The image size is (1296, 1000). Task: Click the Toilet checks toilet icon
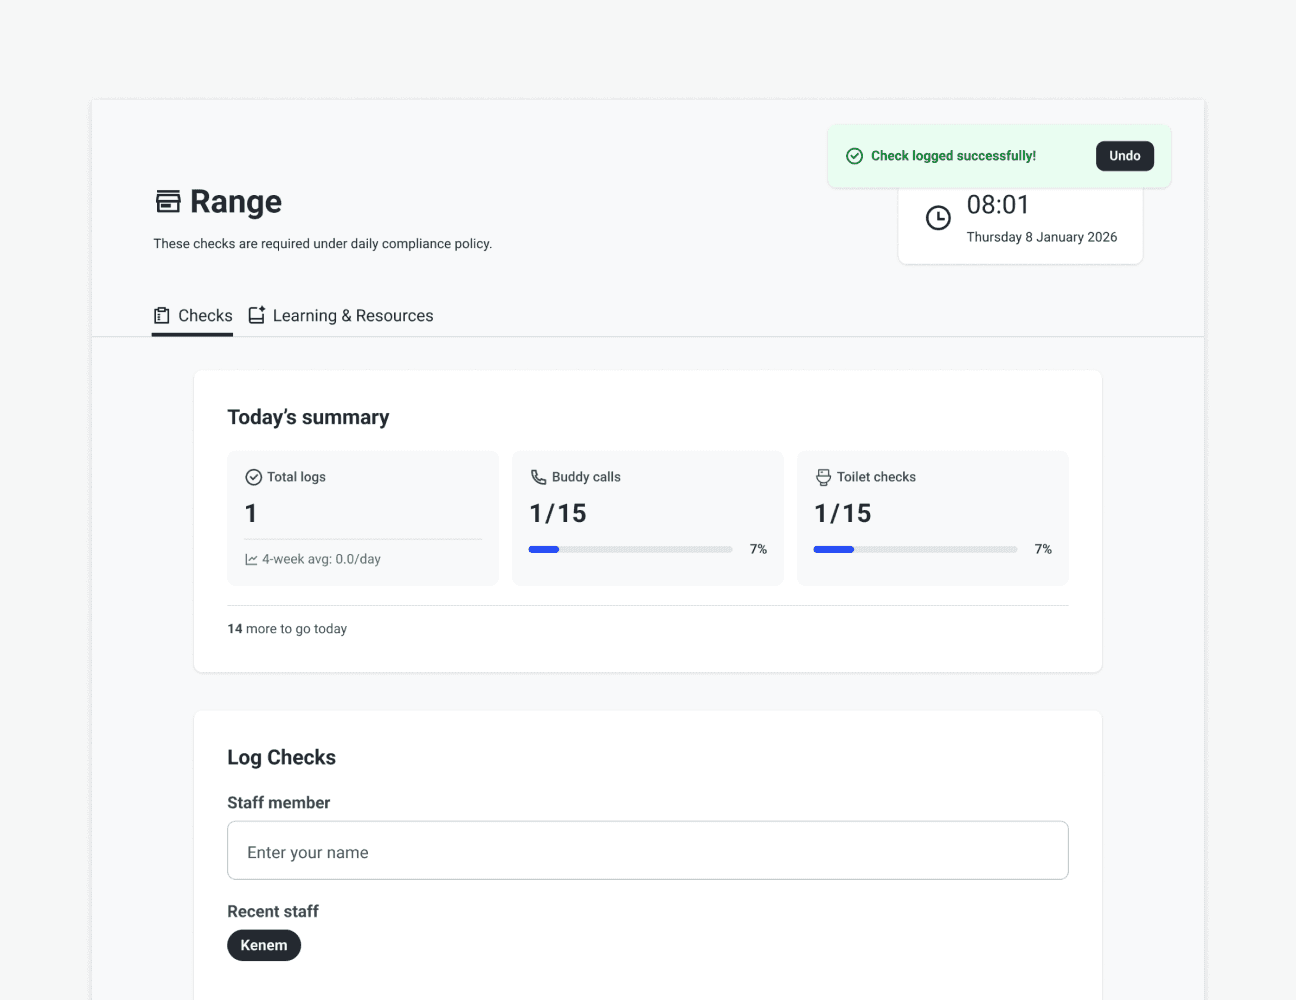coord(823,477)
